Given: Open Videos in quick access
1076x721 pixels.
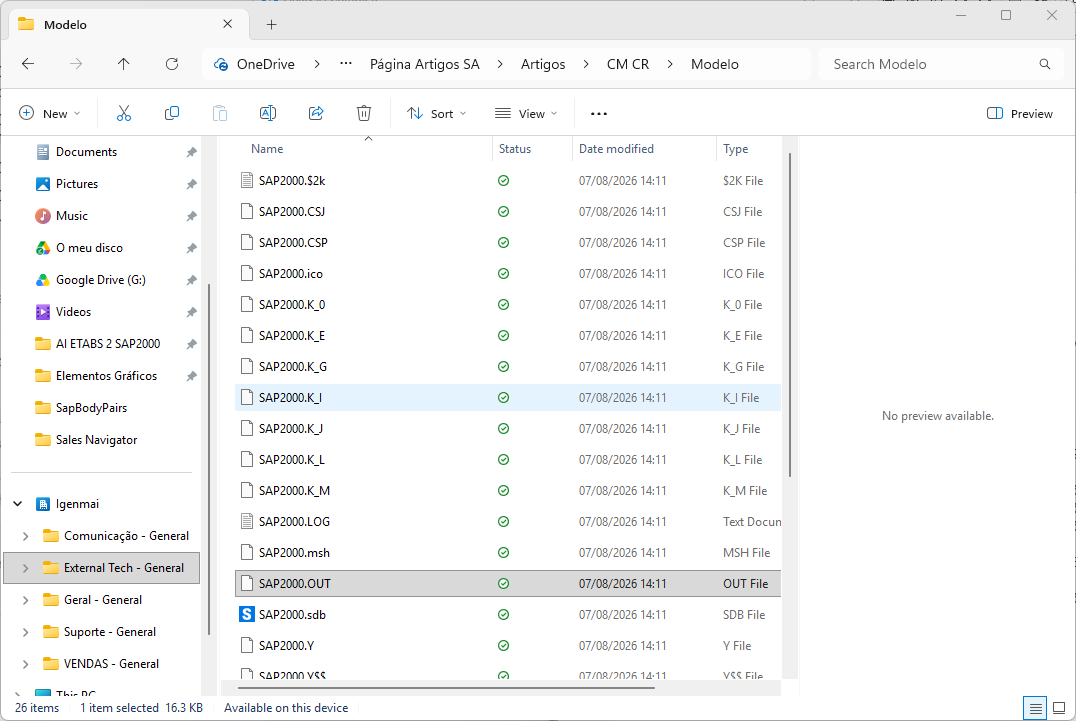Looking at the screenshot, I should tap(73, 311).
